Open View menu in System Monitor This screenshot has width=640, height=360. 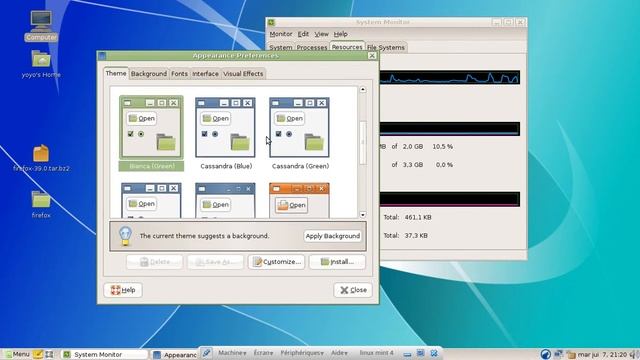pyautogui.click(x=321, y=34)
